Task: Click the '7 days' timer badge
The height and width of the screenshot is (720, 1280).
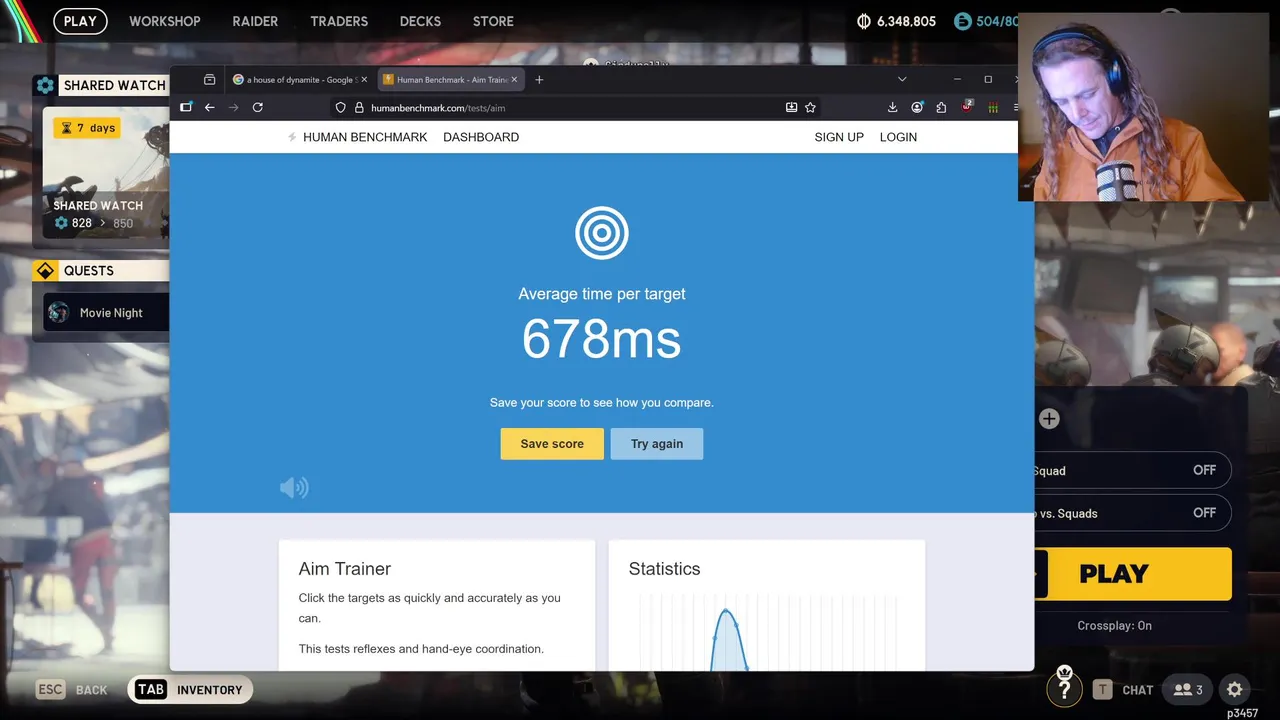Action: pos(87,128)
